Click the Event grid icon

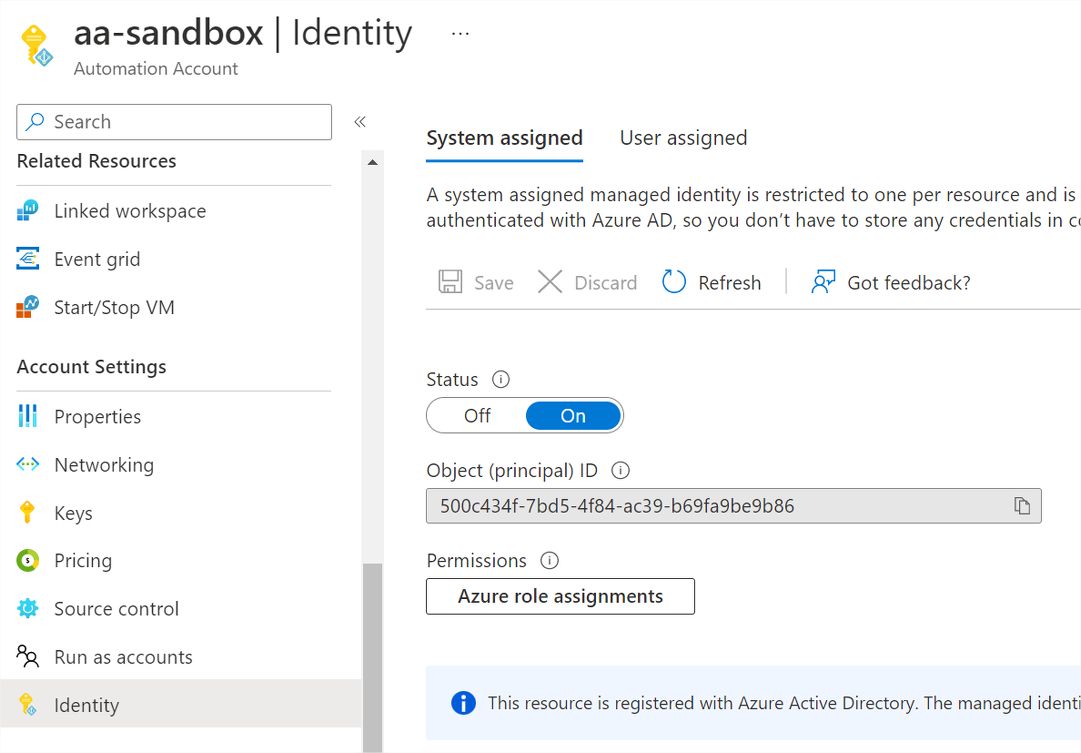point(28,259)
